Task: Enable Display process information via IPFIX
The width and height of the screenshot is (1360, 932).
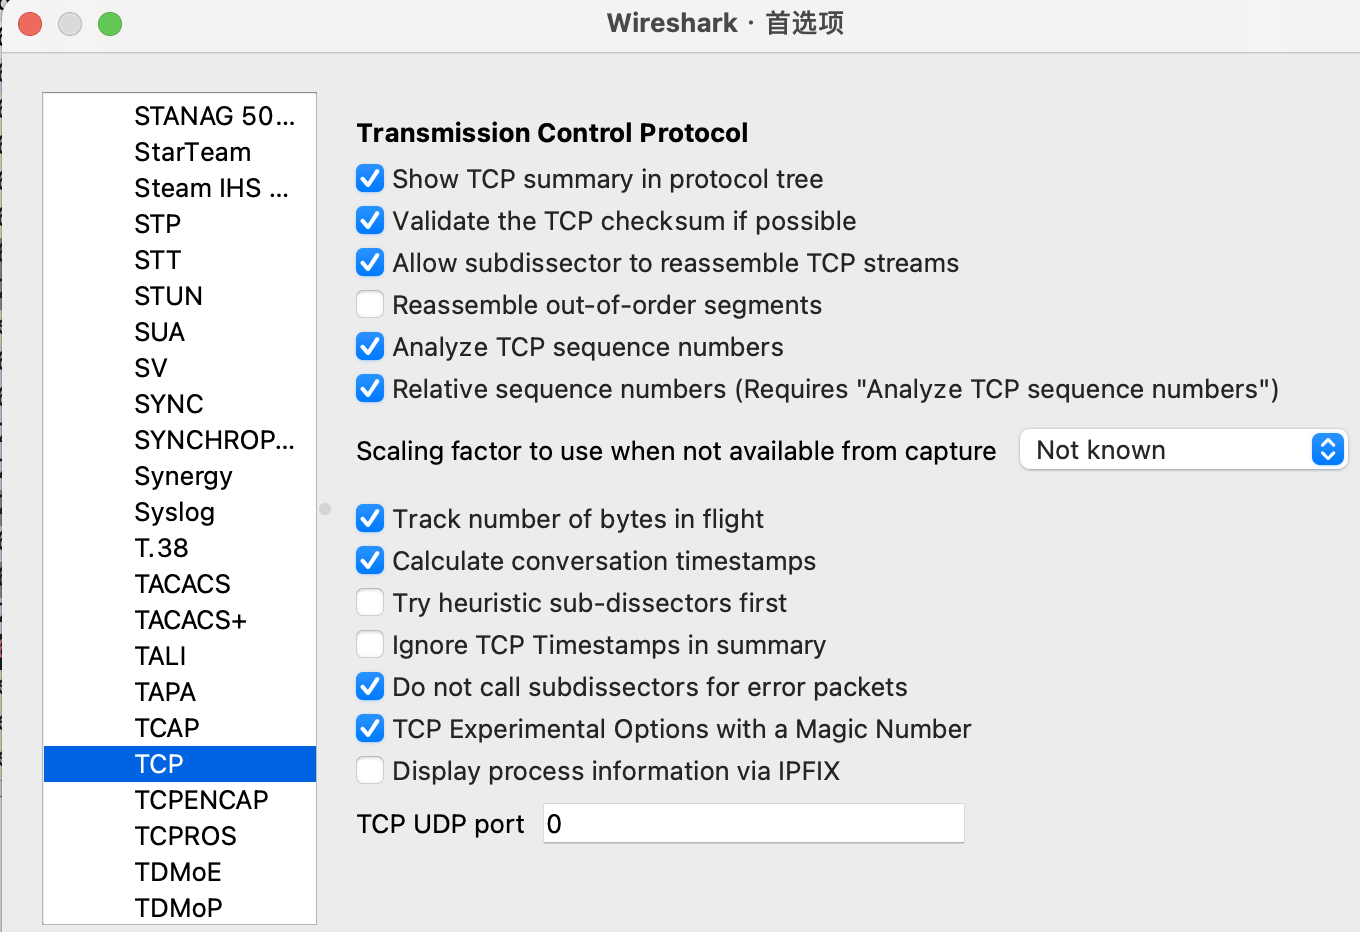Action: [370, 771]
